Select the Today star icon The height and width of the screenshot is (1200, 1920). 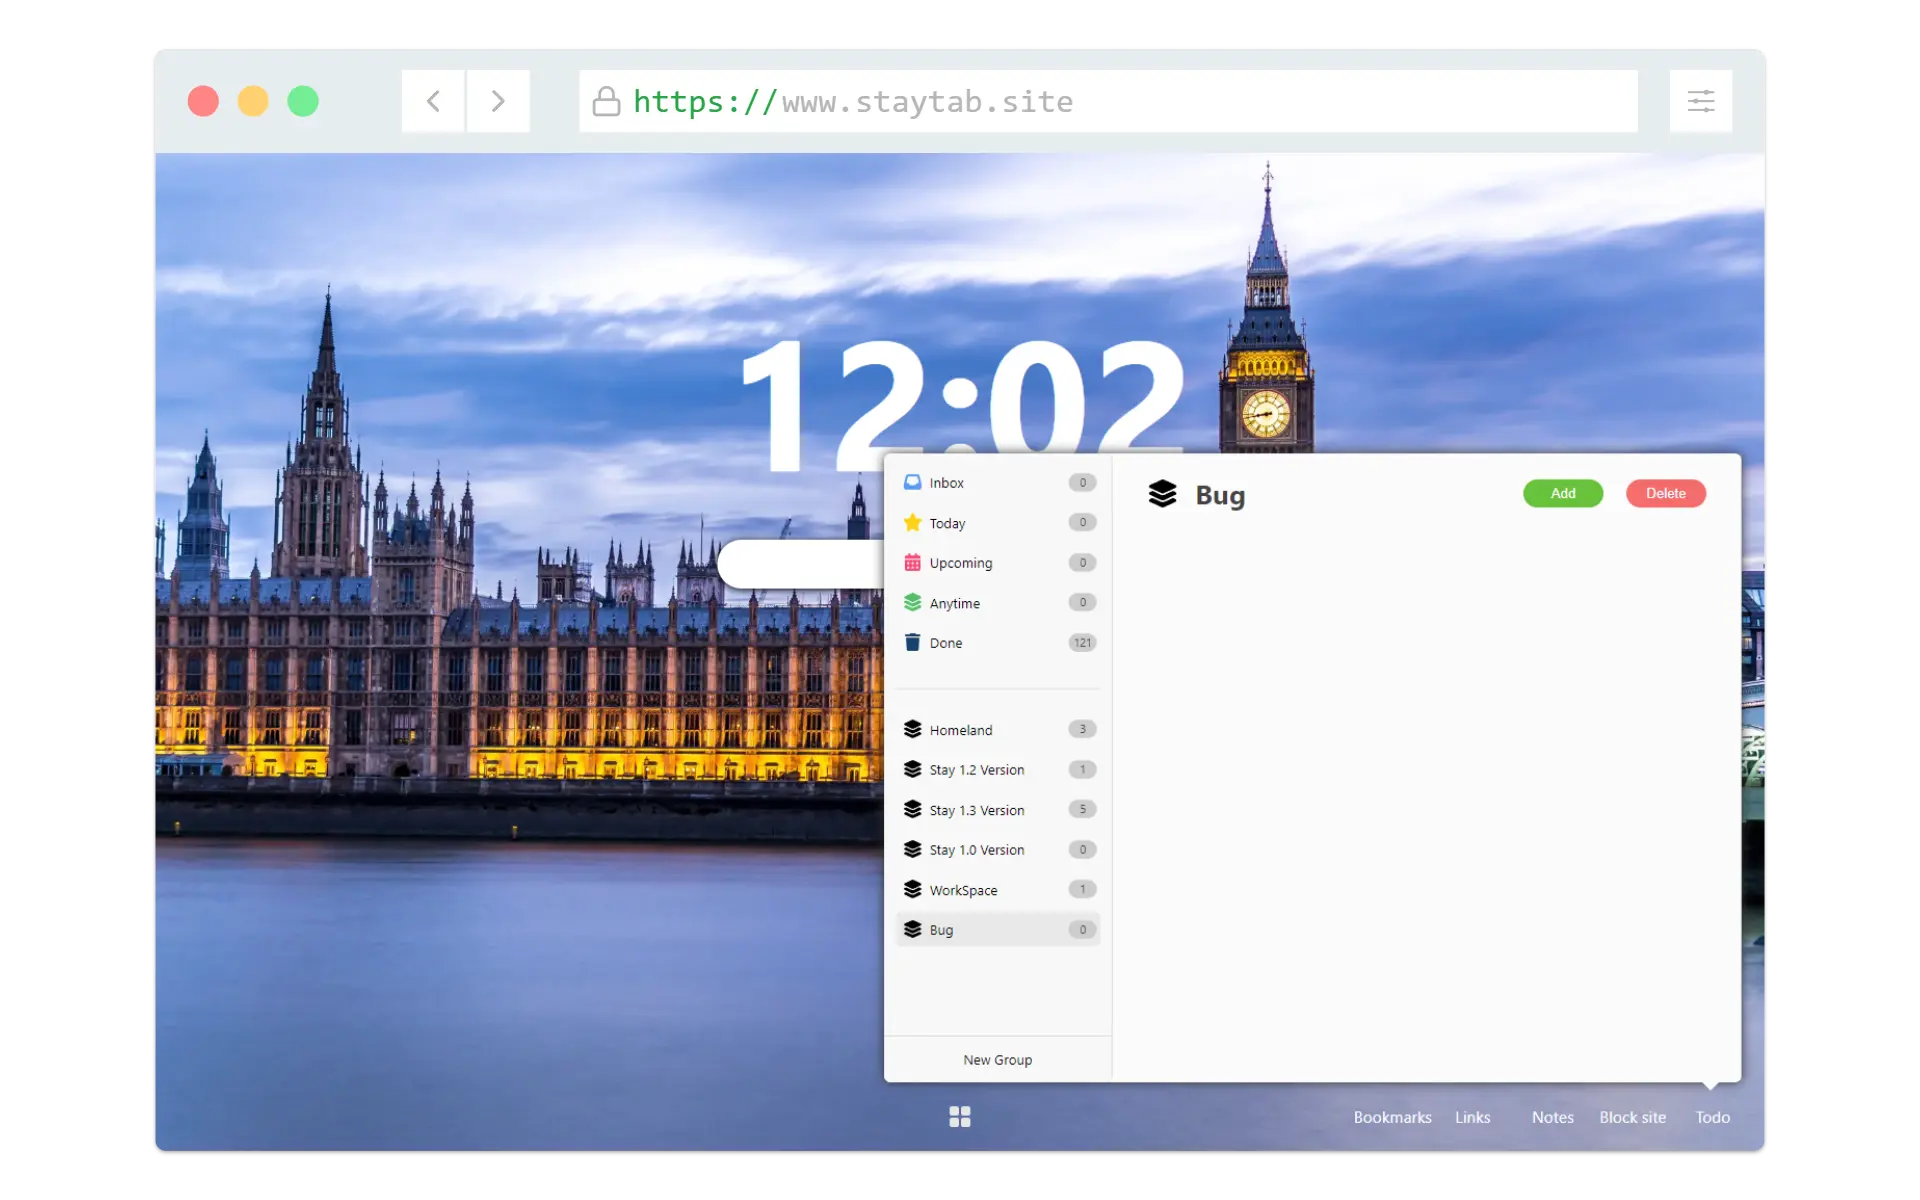(x=912, y=523)
